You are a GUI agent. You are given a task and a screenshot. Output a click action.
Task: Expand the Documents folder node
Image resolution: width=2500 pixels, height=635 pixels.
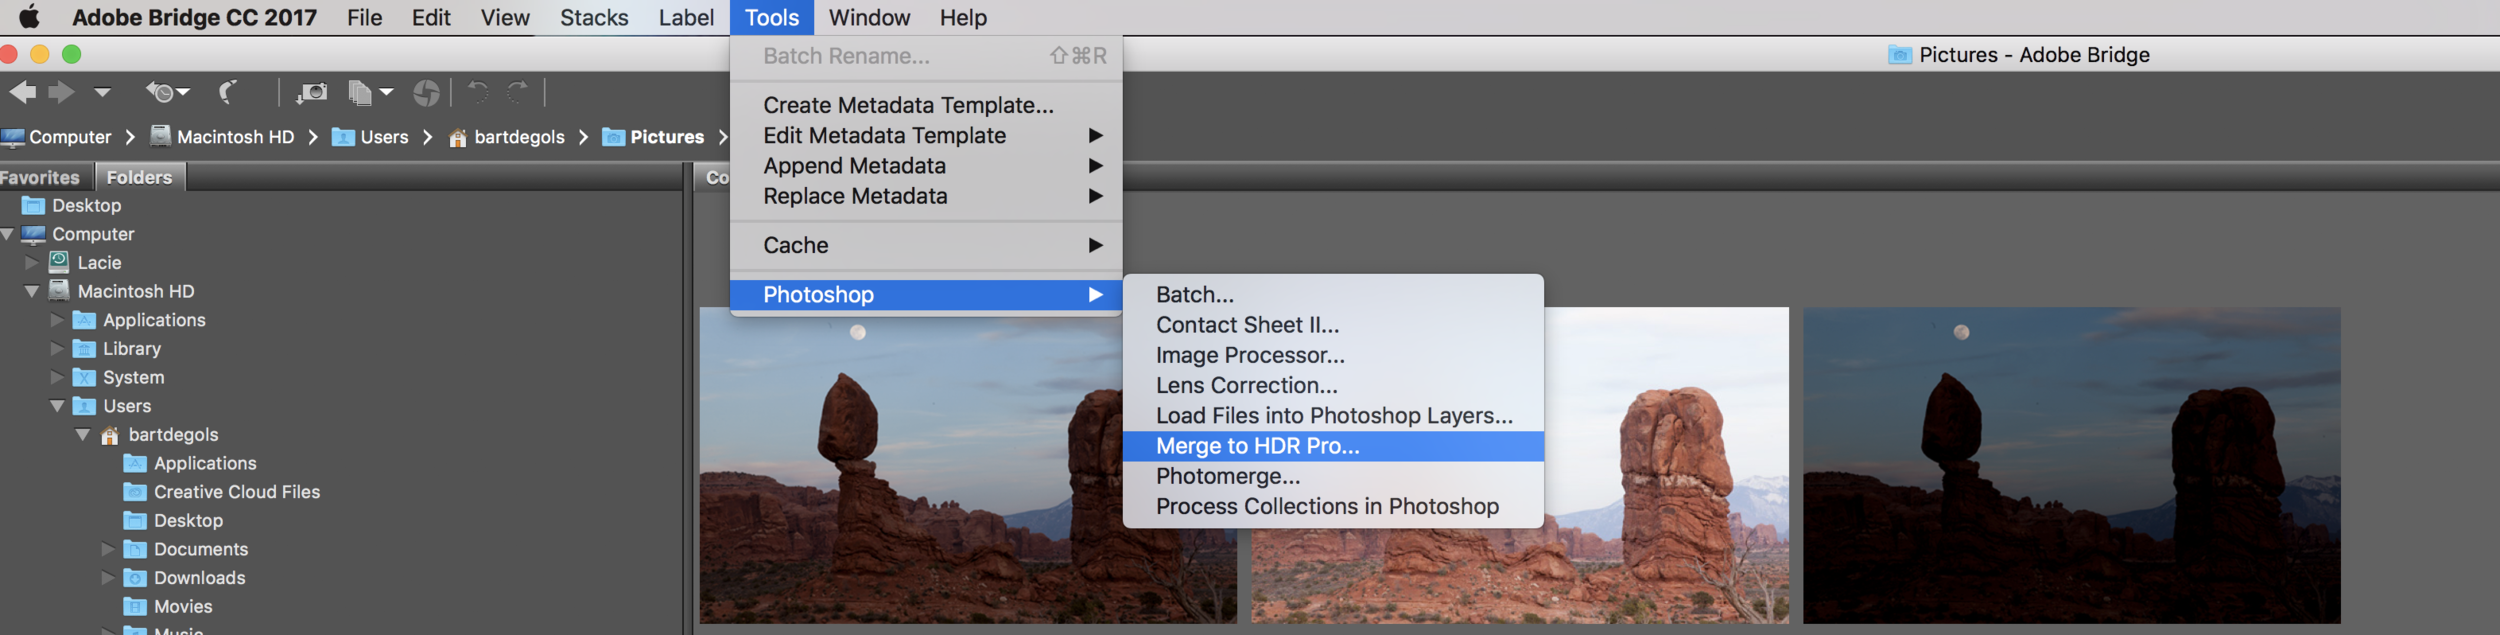click(108, 549)
